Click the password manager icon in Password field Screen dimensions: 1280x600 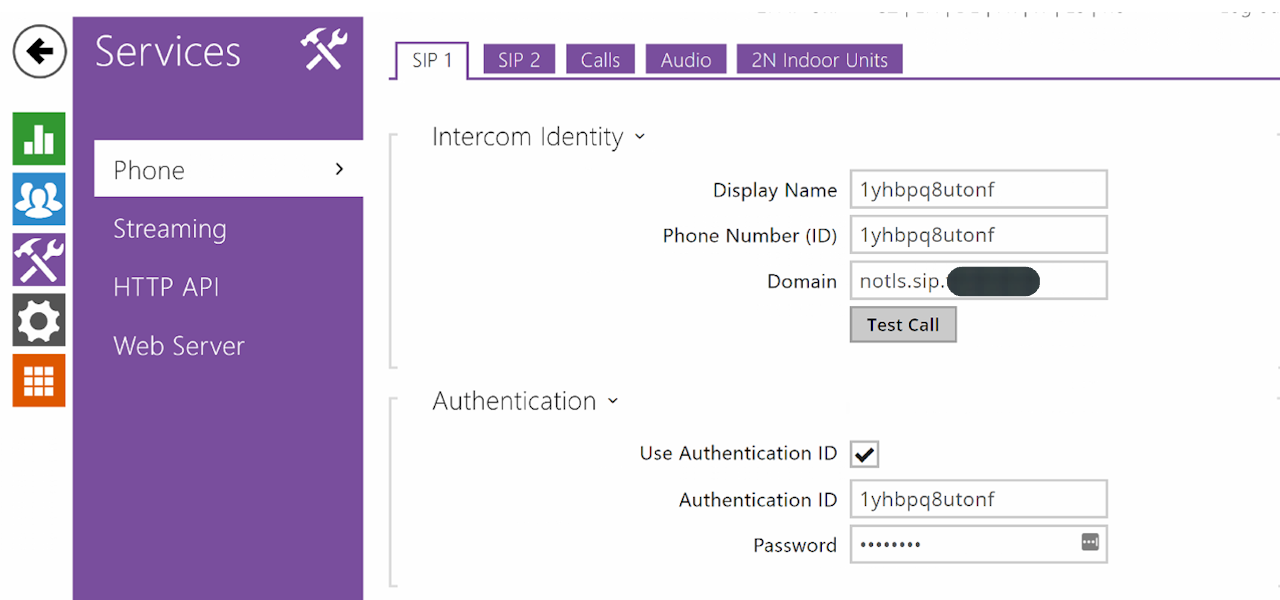tap(1089, 542)
